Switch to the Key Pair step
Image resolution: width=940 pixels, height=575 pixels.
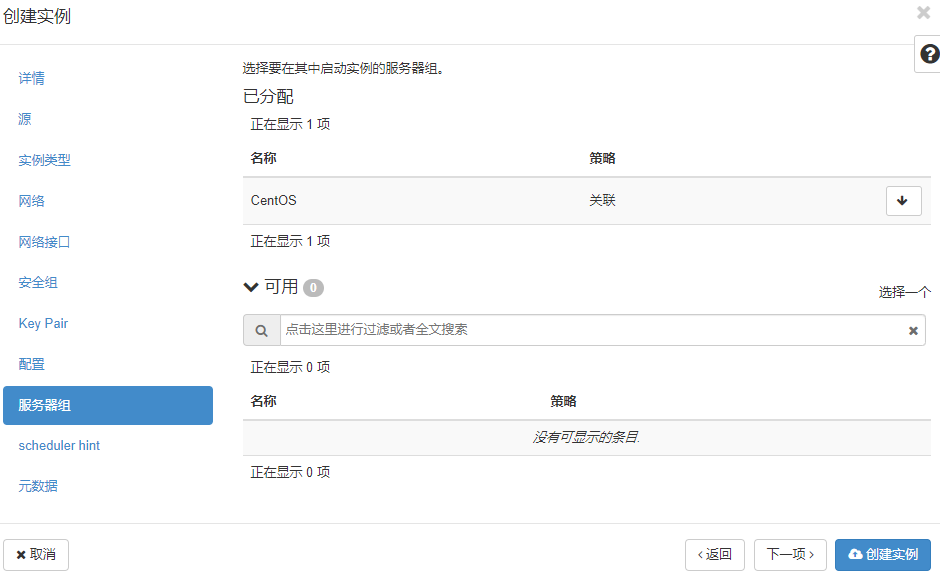pyautogui.click(x=43, y=324)
